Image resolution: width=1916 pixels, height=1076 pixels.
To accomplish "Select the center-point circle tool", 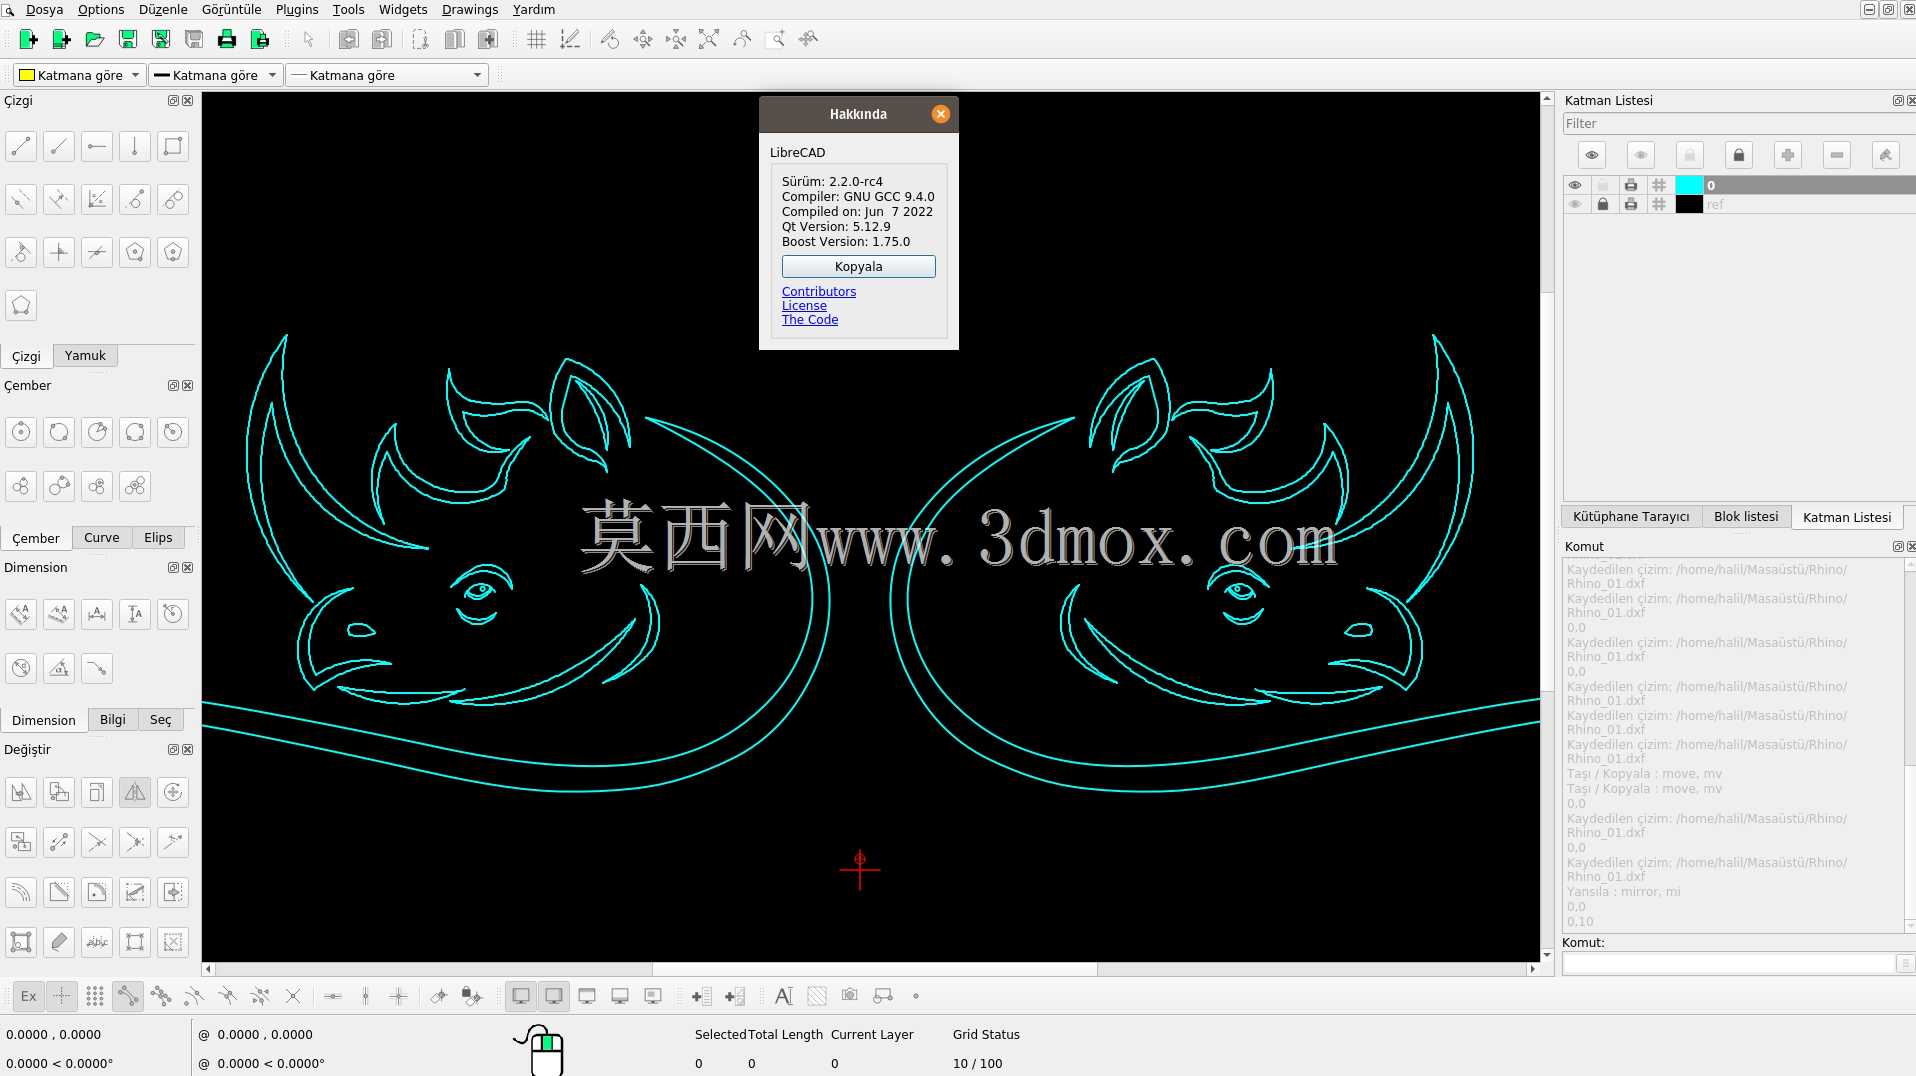I will pyautogui.click(x=21, y=432).
